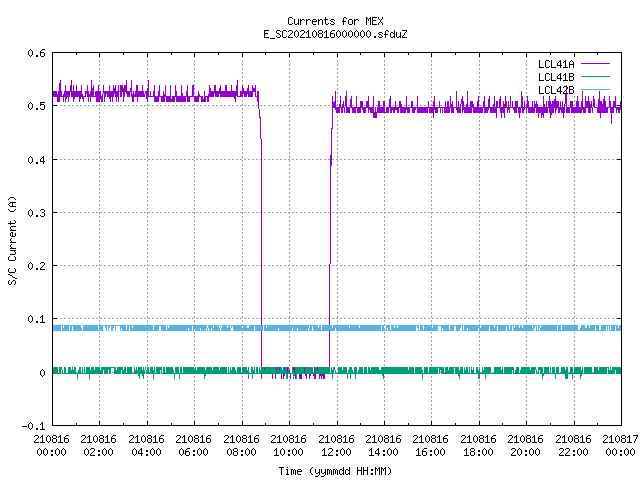Click the x-axis tick 210816 20:00
This screenshot has height=480, width=640.
[x=526, y=446]
